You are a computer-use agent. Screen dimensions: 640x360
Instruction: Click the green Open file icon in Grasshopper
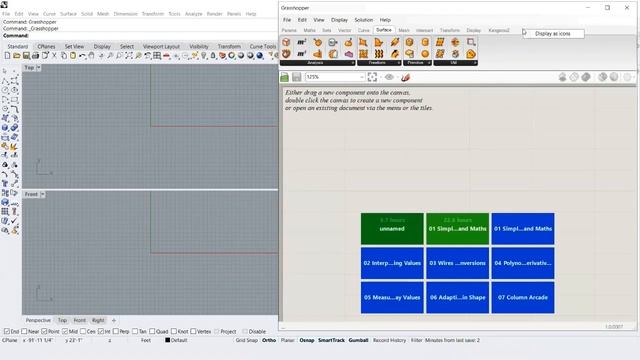coord(284,77)
